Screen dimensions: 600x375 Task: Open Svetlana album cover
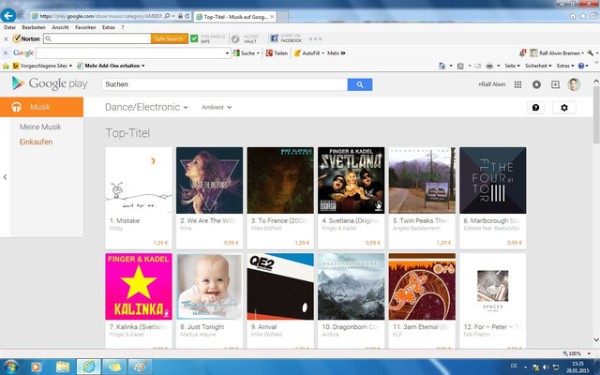point(351,180)
